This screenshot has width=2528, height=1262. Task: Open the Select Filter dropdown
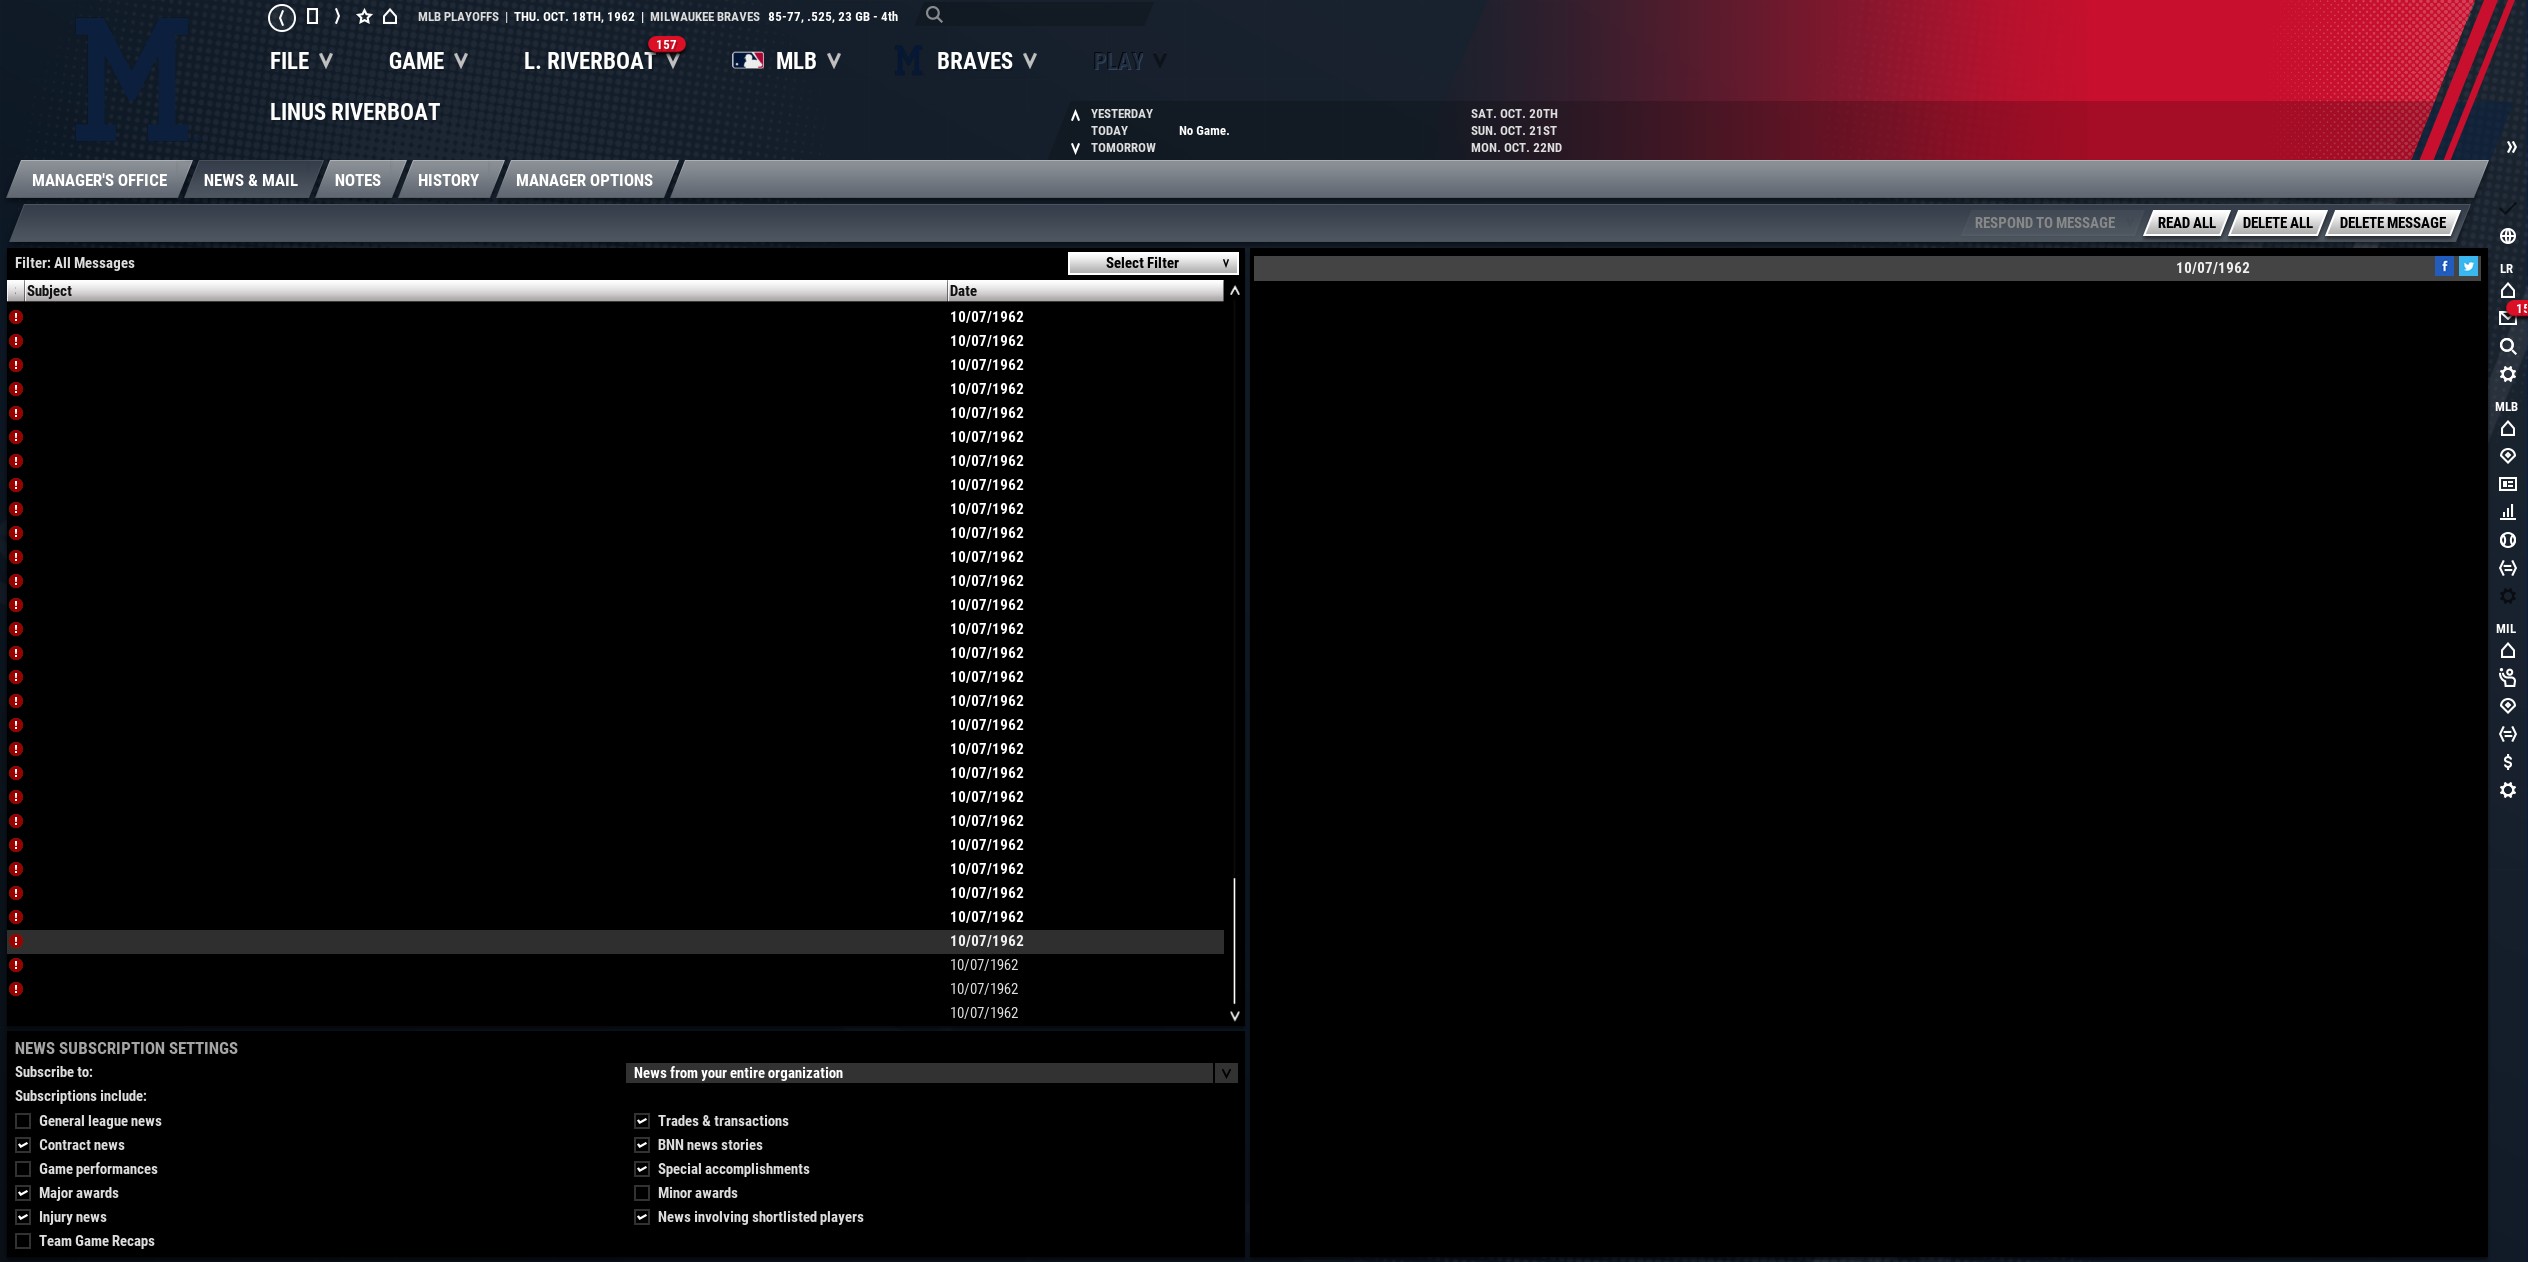(1152, 263)
